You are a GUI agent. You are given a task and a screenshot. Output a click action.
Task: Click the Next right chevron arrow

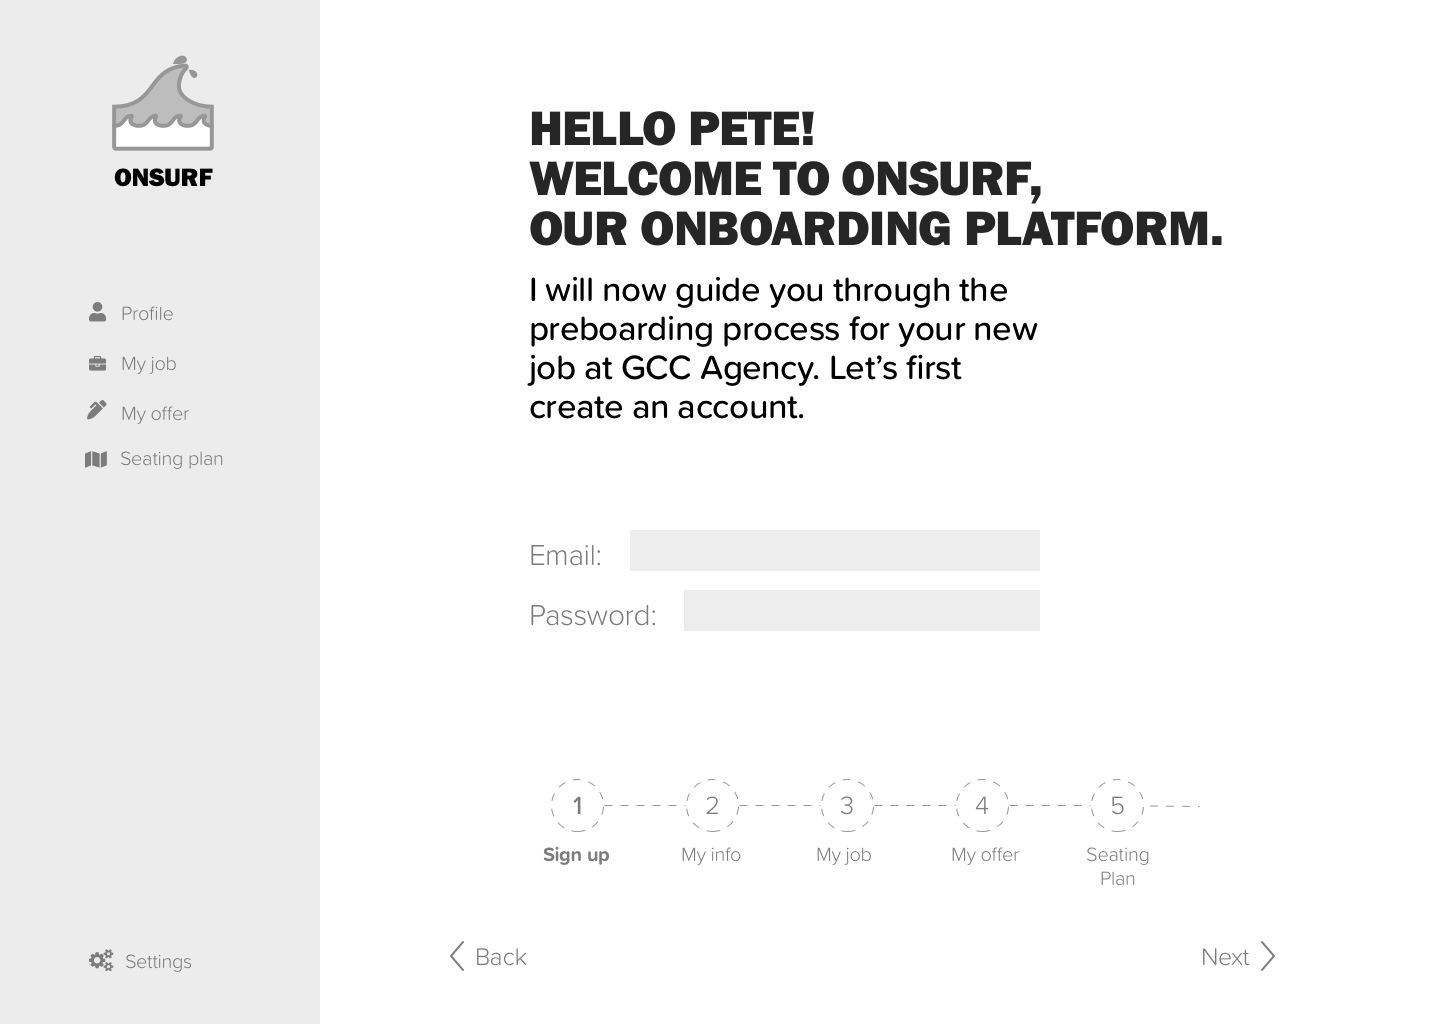click(1268, 956)
